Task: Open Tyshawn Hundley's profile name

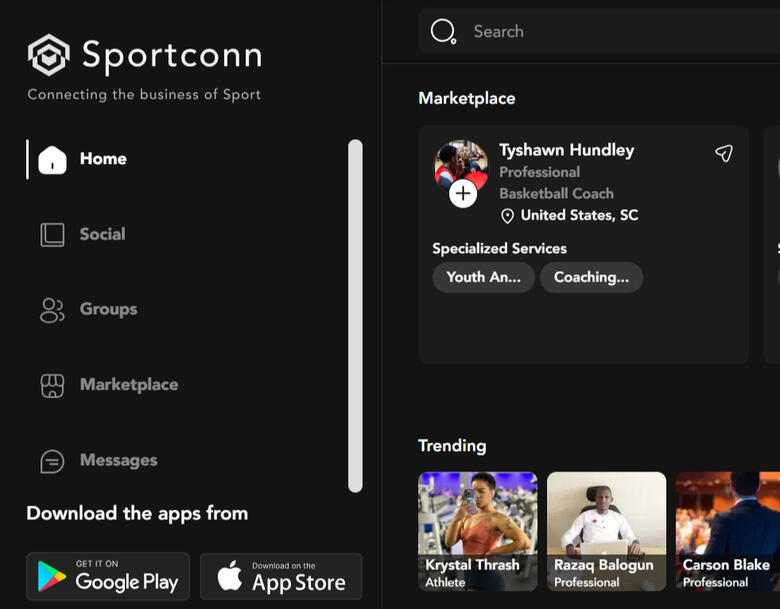Action: click(566, 150)
